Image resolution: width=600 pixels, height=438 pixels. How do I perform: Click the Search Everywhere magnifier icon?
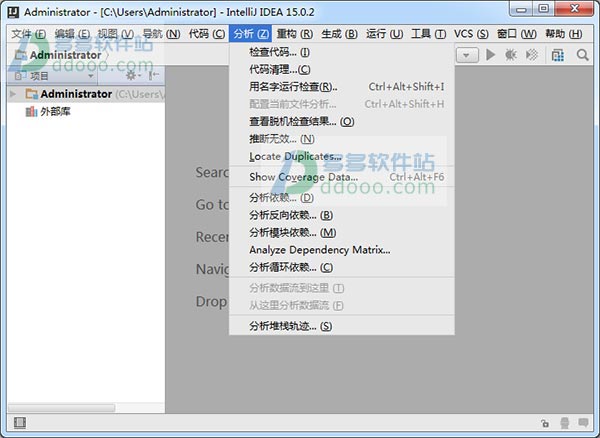582,55
